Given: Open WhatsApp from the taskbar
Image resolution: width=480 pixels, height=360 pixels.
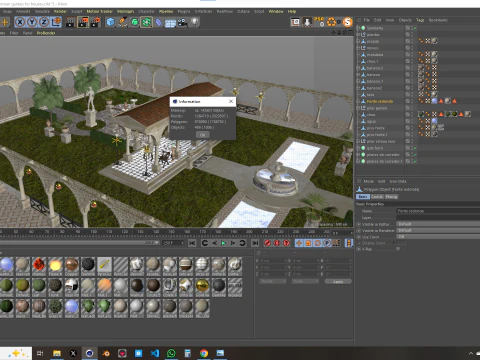Looking at the screenshot, I should pyautogui.click(x=171, y=353).
